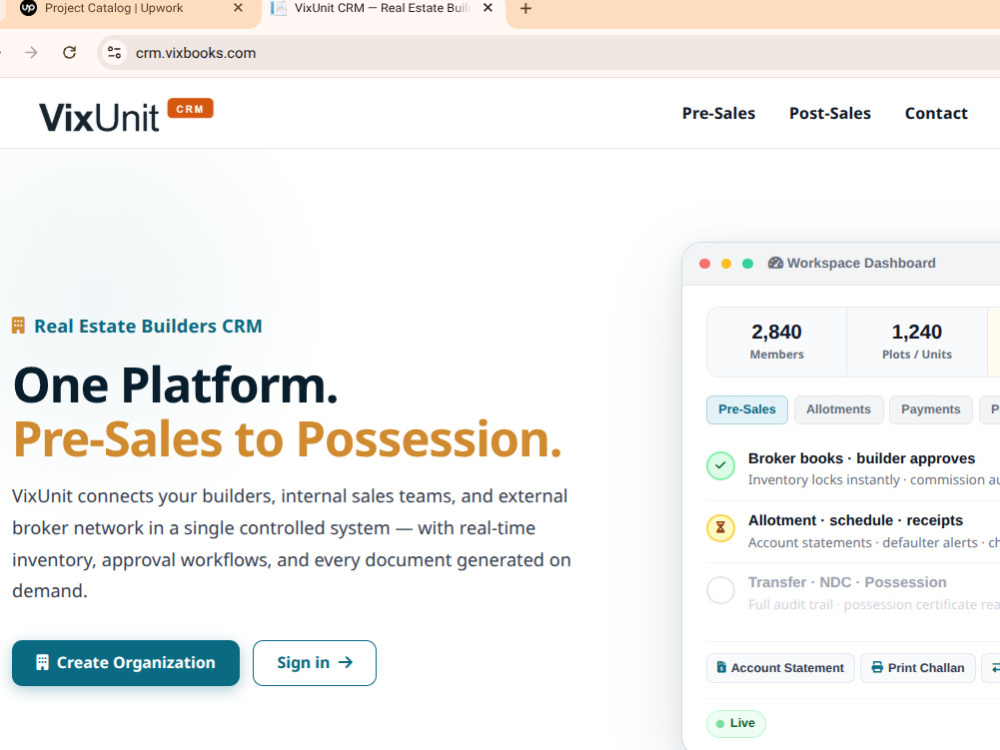Screen dimensions: 1000x750
Task: Click the orange CRM badge
Action: coord(190,109)
